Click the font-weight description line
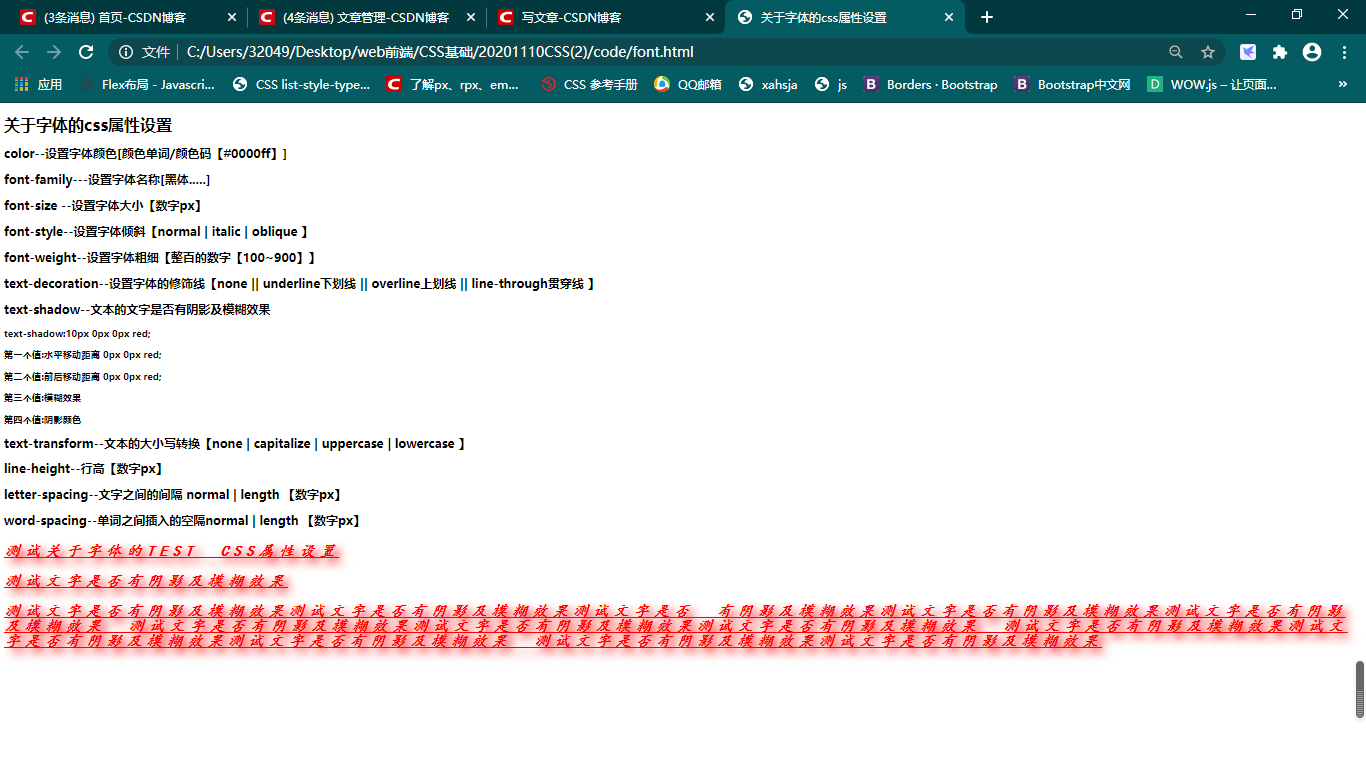Viewport: 1366px width, 765px height. (160, 258)
